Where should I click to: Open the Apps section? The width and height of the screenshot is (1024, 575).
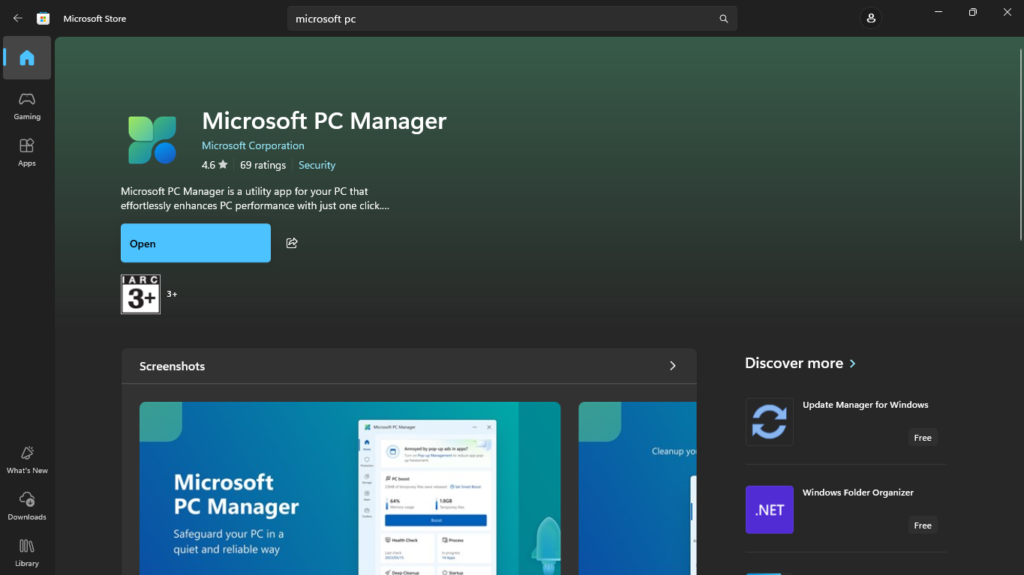(27, 152)
